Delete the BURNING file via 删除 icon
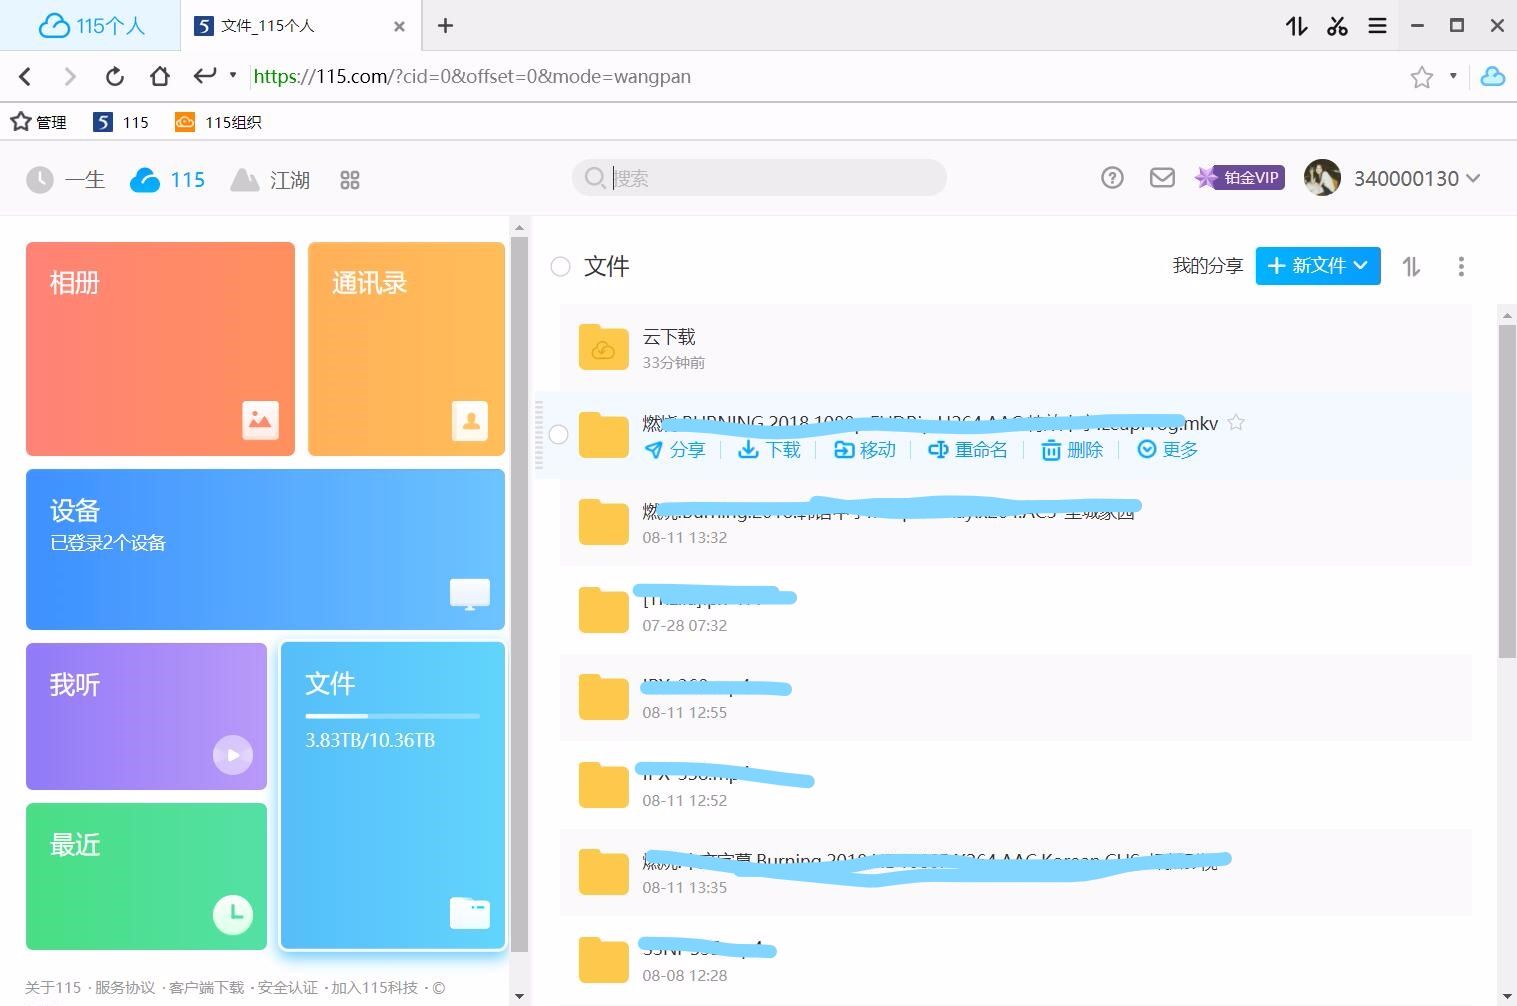 1070,449
